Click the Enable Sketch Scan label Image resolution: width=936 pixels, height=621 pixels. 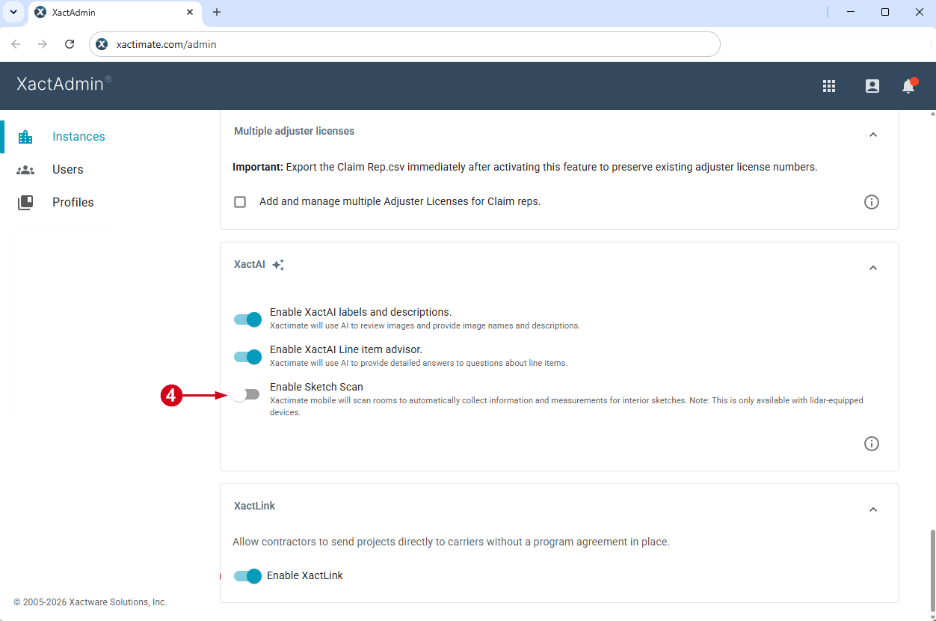pos(316,387)
